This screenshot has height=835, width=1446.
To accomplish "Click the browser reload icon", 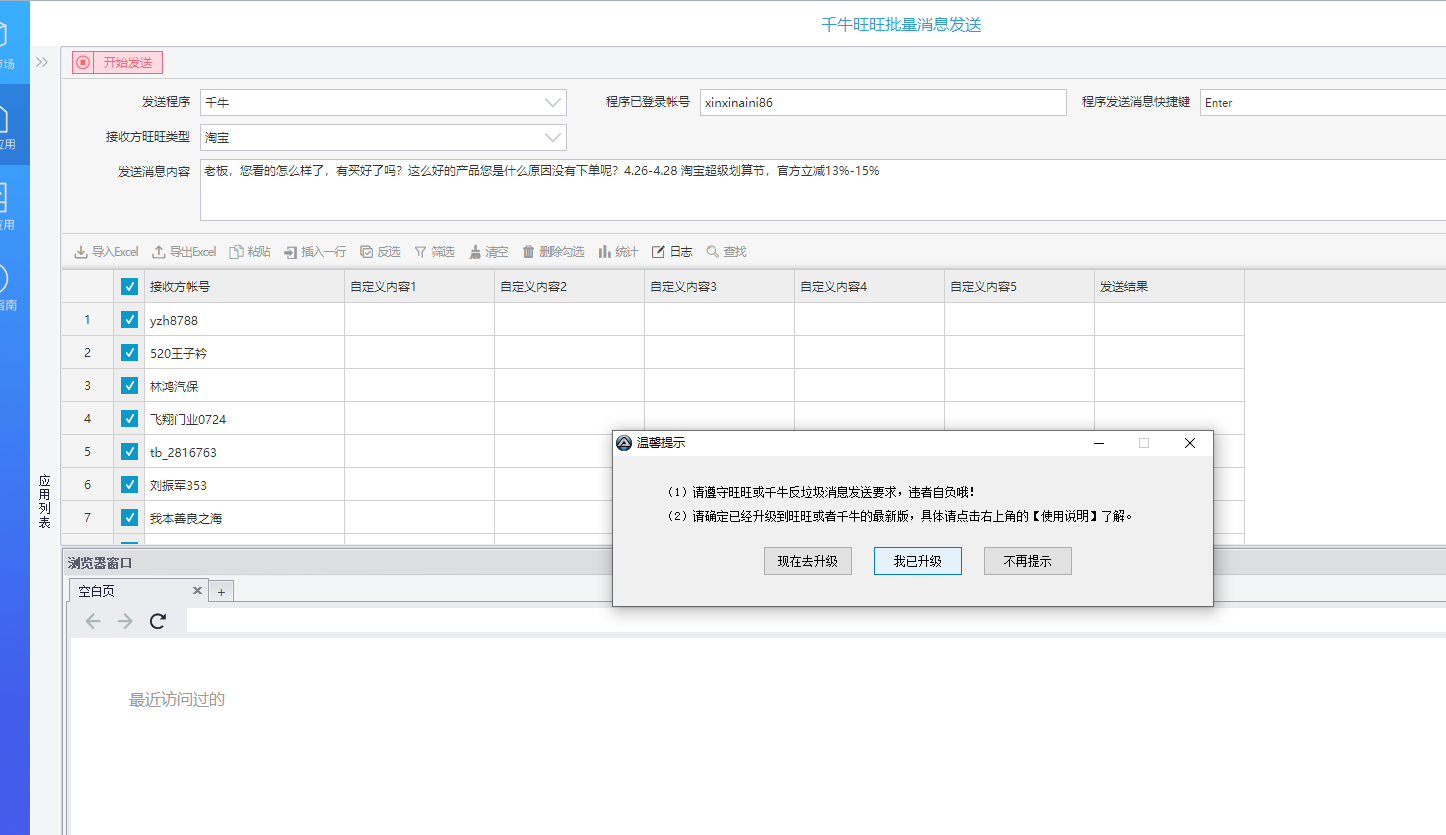I will (158, 621).
